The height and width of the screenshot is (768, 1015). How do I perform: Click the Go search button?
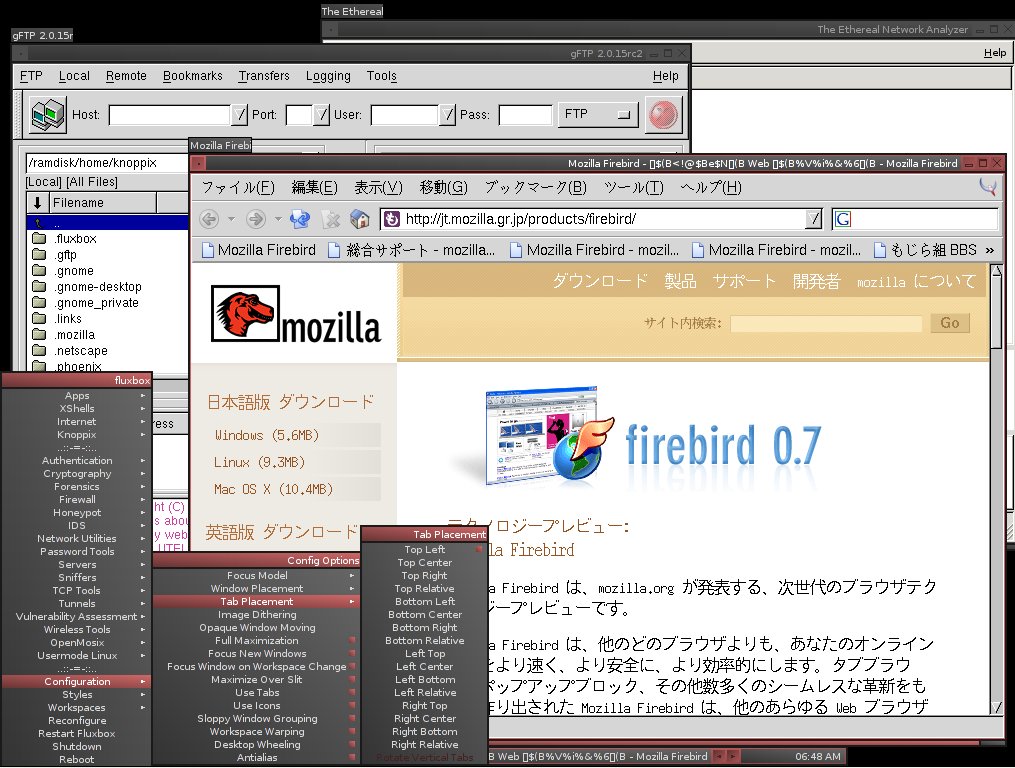pyautogui.click(x=950, y=322)
